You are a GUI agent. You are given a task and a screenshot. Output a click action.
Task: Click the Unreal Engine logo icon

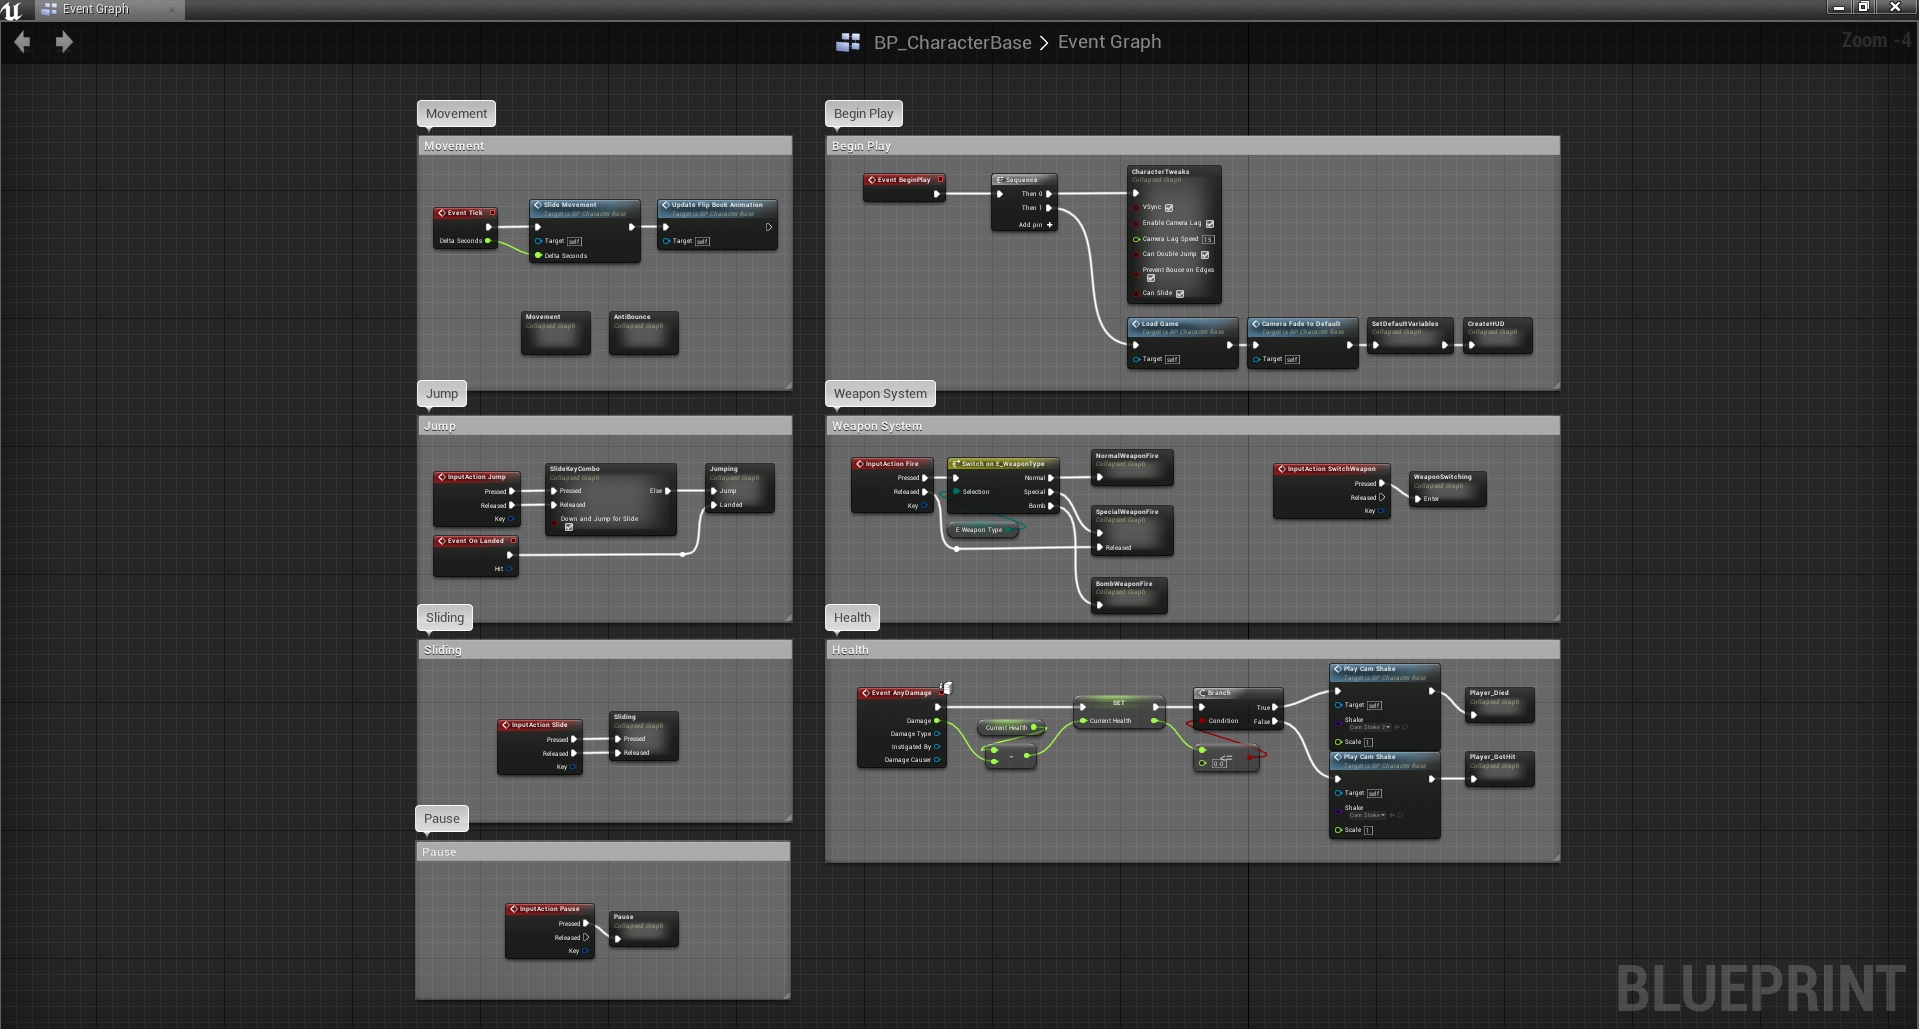pyautogui.click(x=12, y=10)
